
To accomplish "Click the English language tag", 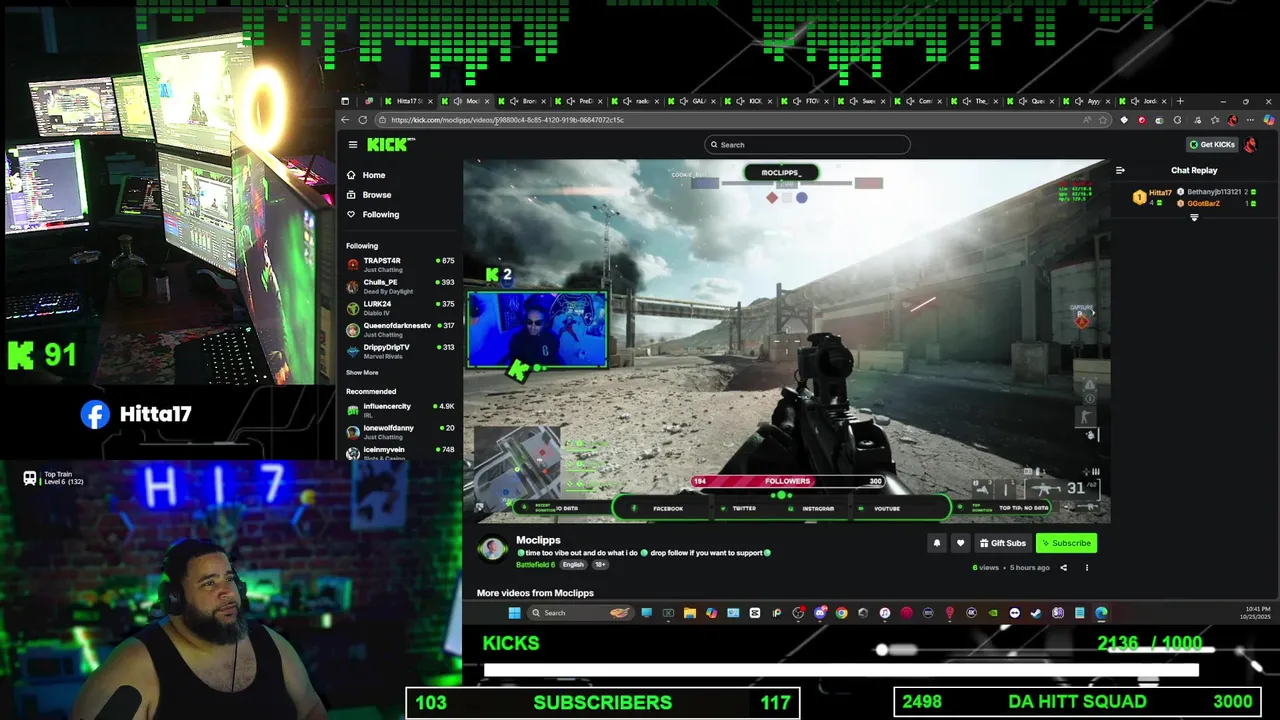I will [x=573, y=565].
